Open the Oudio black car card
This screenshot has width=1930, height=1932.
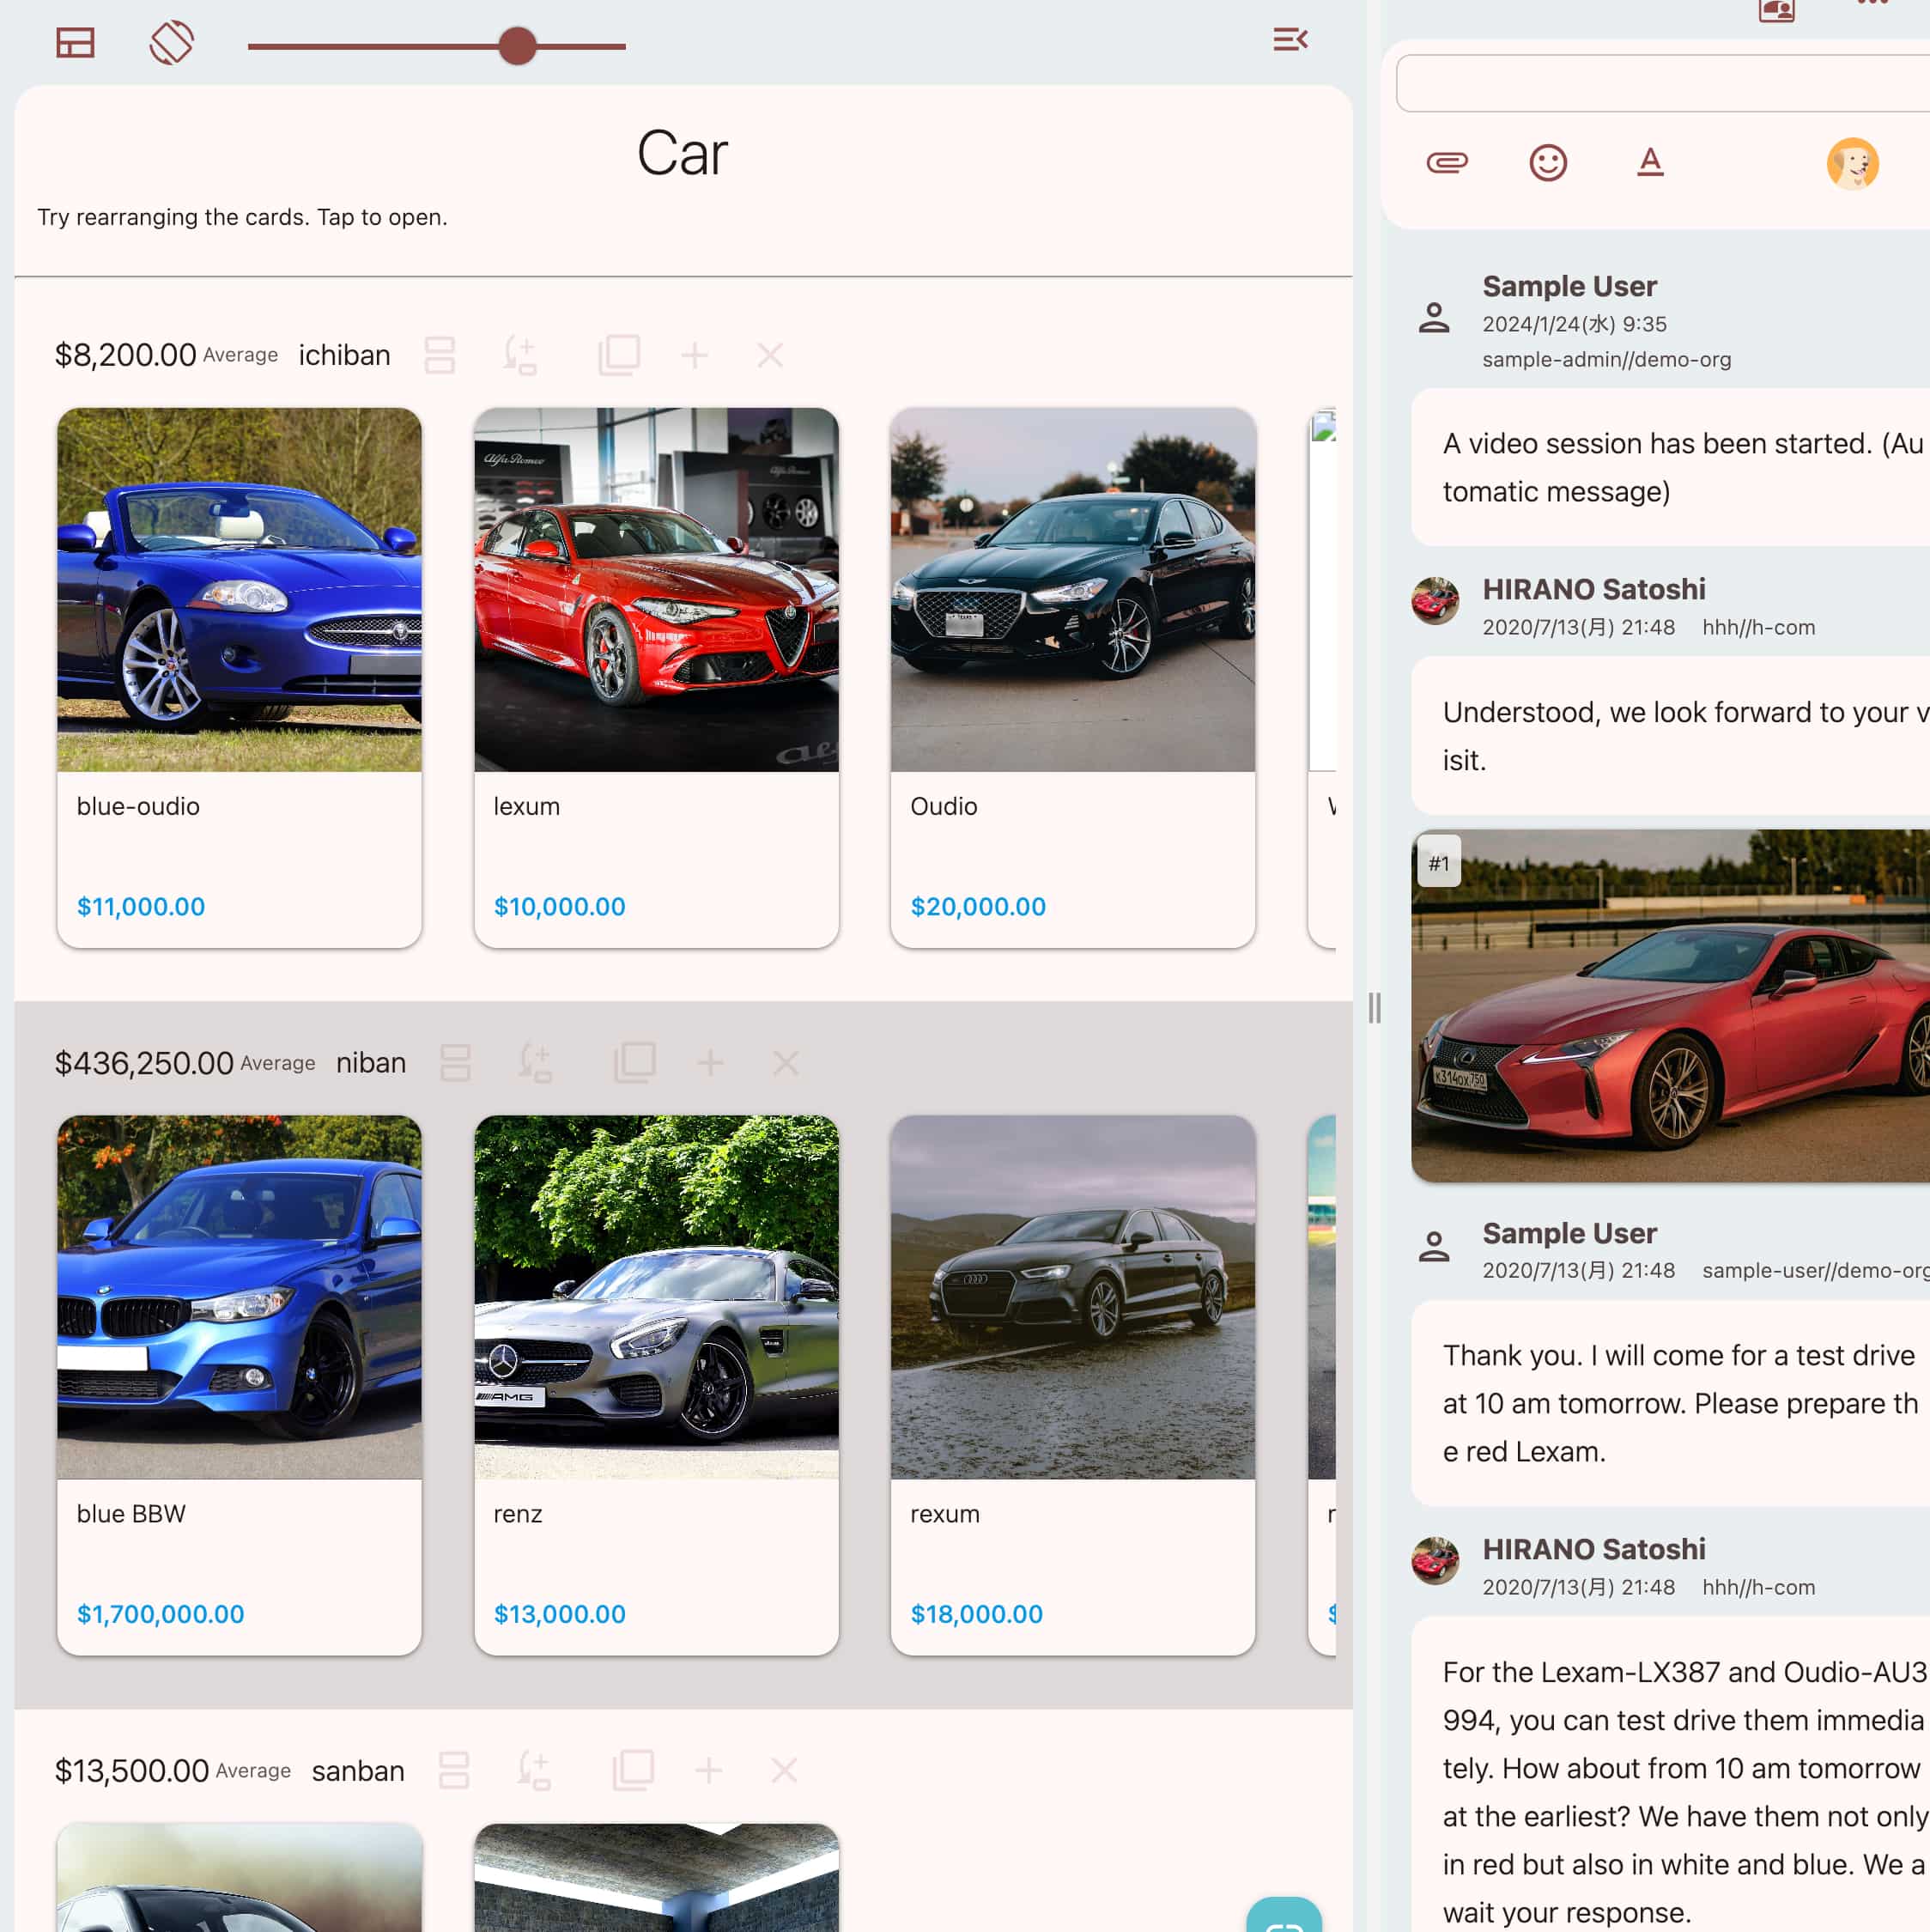[1073, 677]
